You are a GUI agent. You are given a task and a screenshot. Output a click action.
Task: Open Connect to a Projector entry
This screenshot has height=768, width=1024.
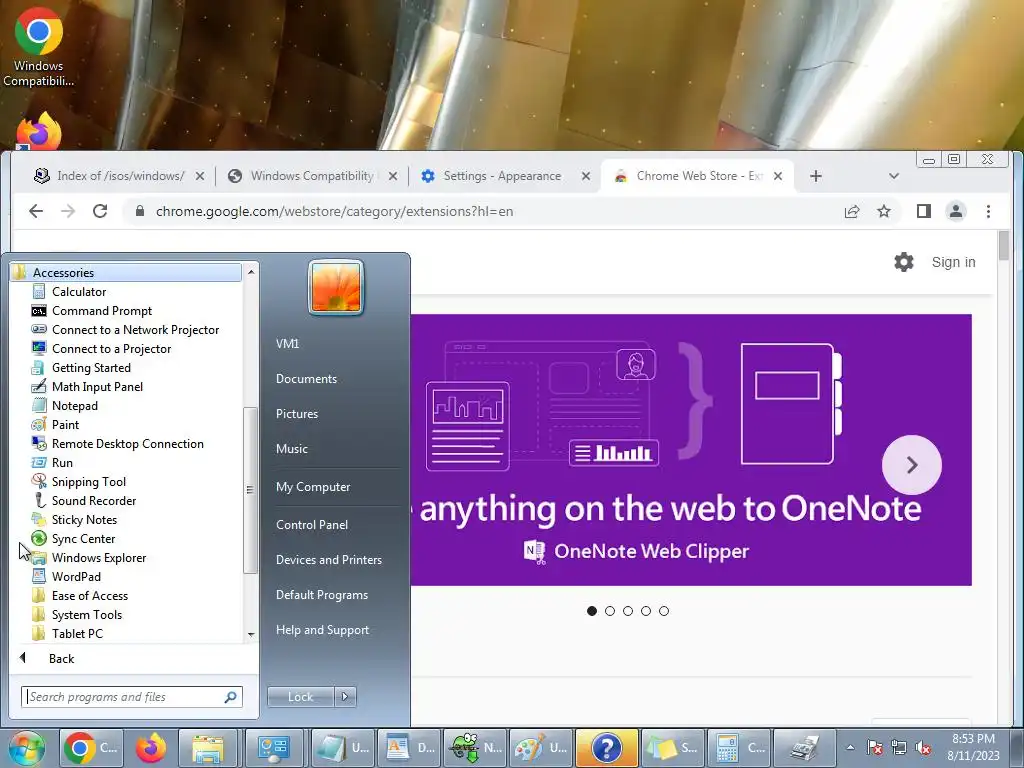point(111,349)
